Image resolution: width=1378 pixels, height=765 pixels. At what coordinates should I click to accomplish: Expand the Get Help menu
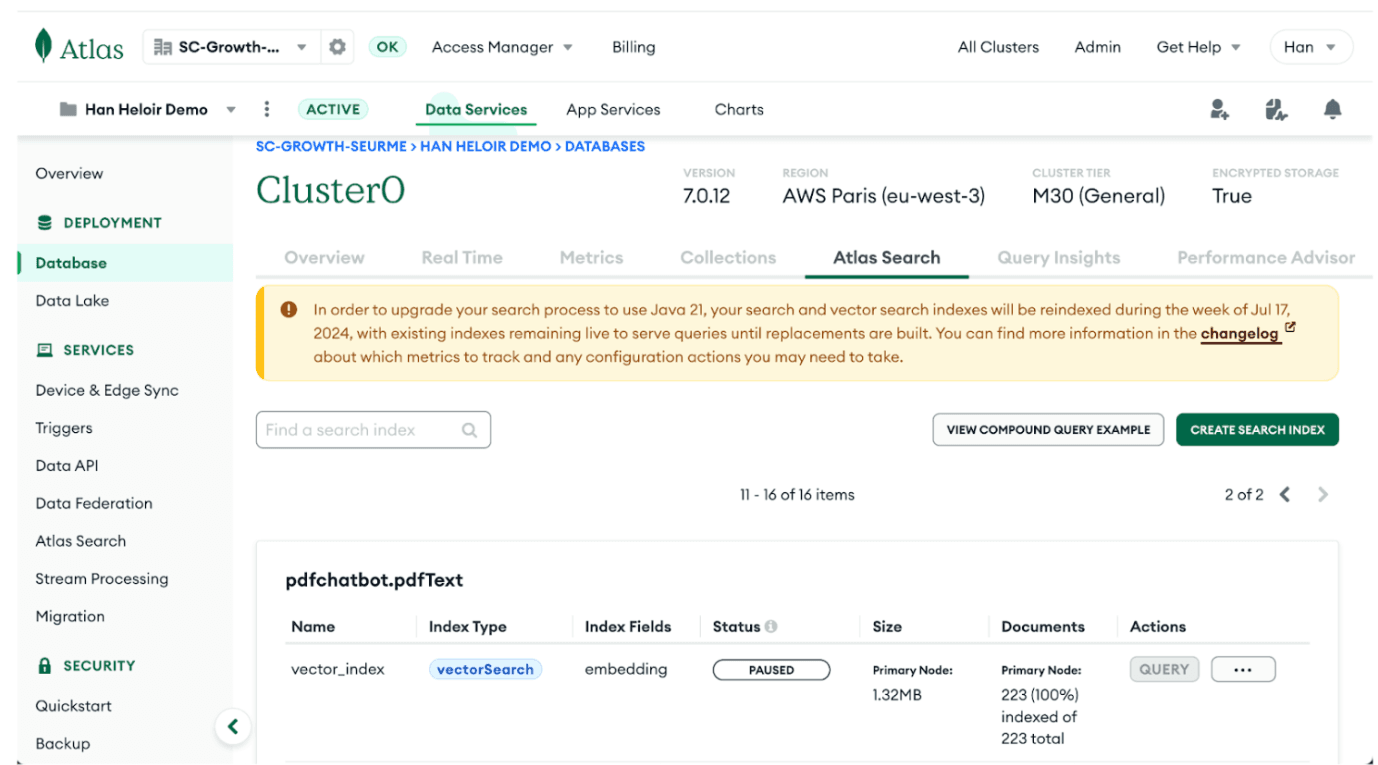coord(1198,47)
